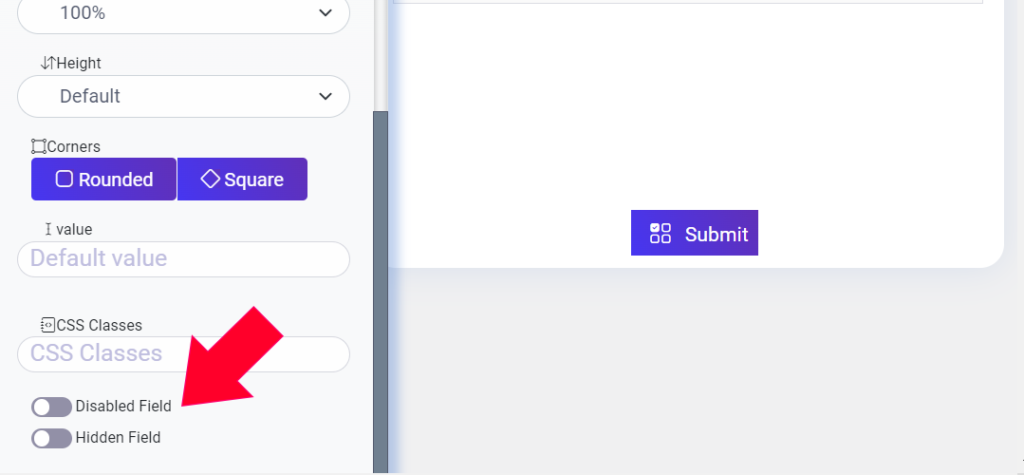The height and width of the screenshot is (475, 1024).
Task: Click the chevron on the Default dropdown
Action: pos(325,97)
